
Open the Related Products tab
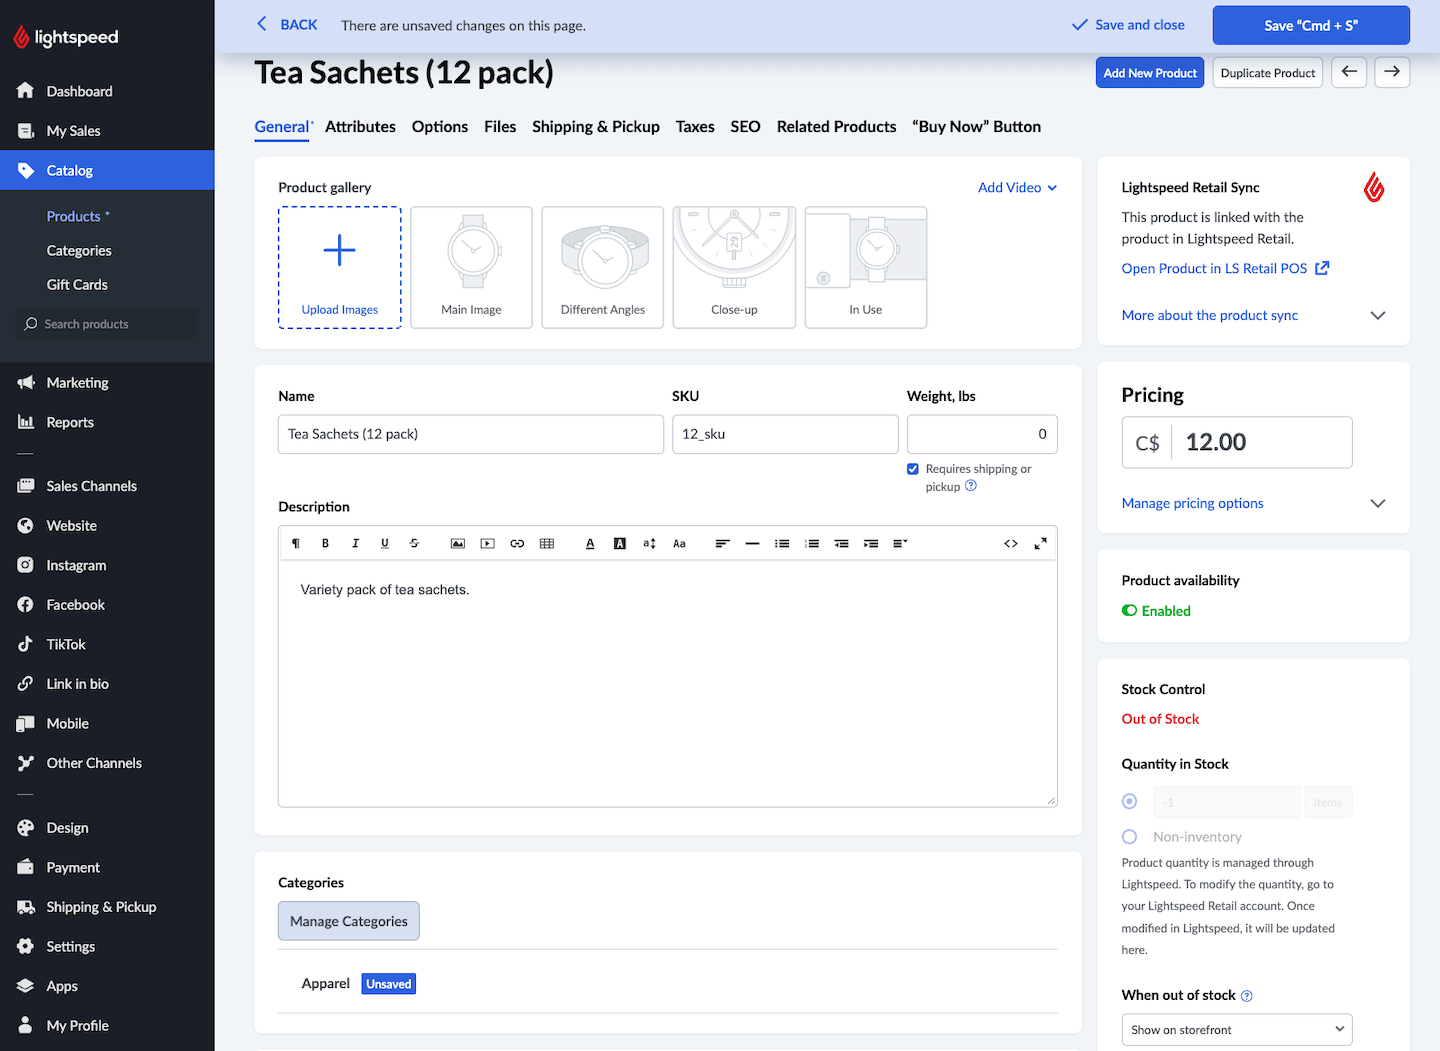click(837, 127)
